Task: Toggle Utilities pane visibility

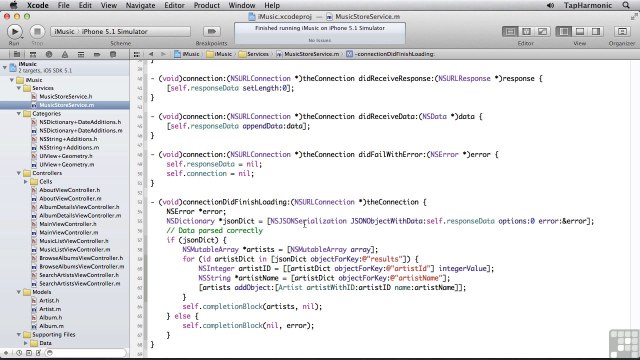Action: (x=596, y=31)
